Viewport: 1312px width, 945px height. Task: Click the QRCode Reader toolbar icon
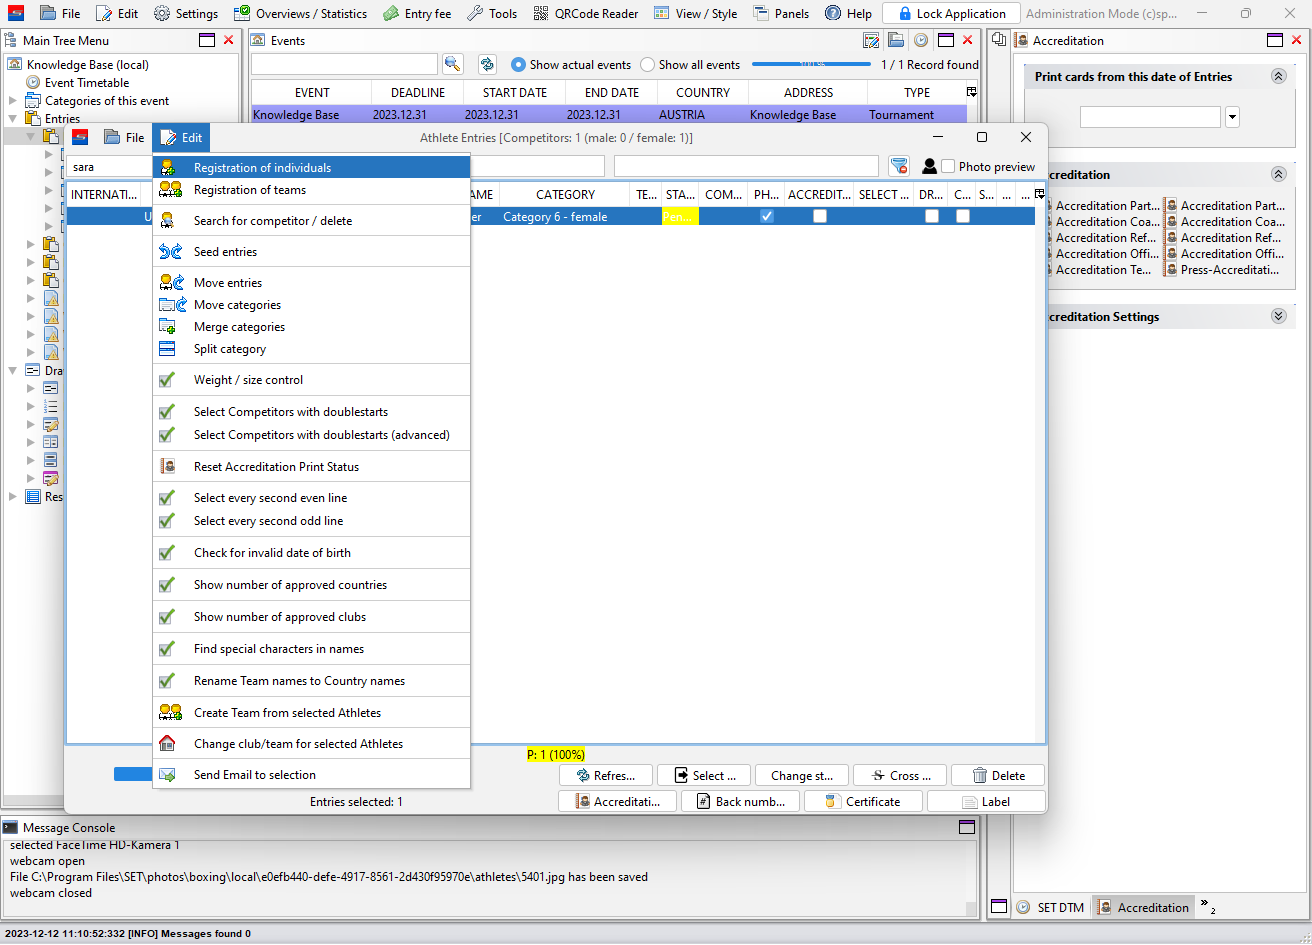point(541,13)
